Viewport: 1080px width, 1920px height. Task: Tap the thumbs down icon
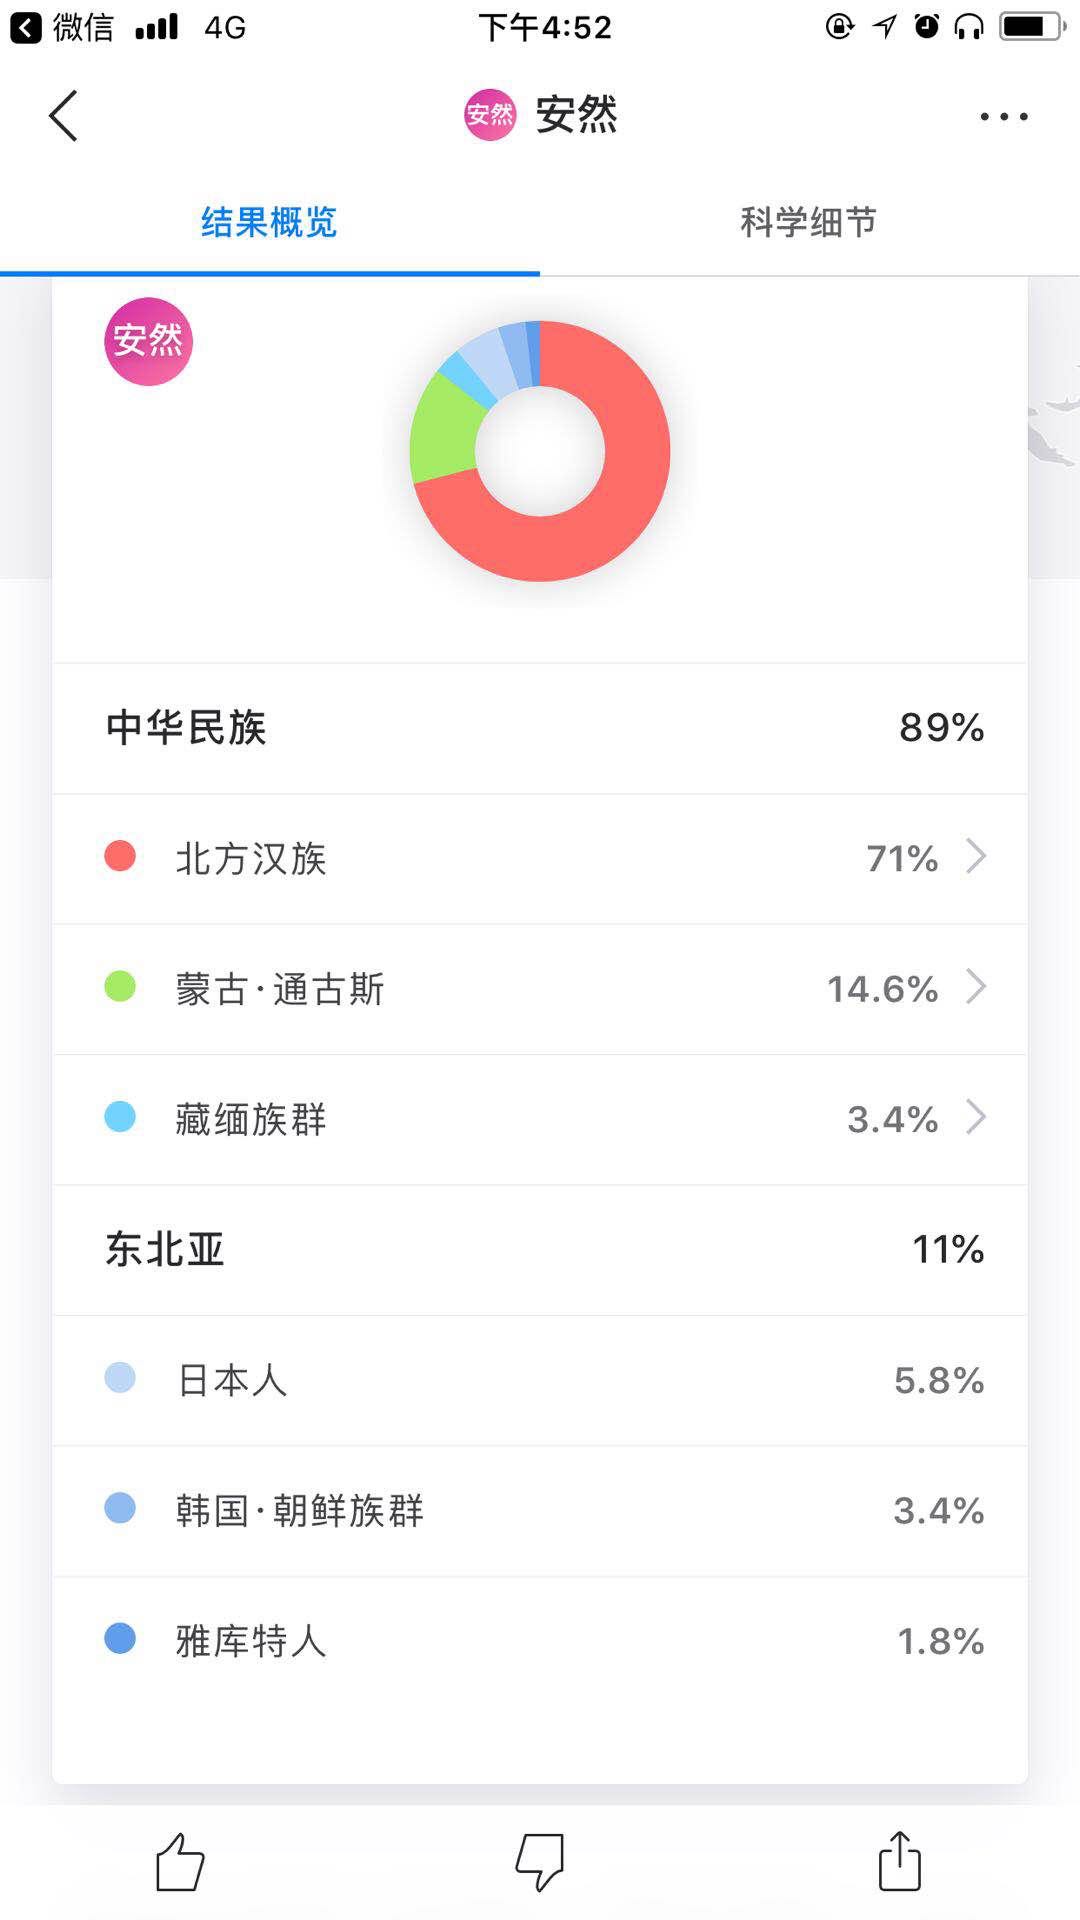[540, 1862]
